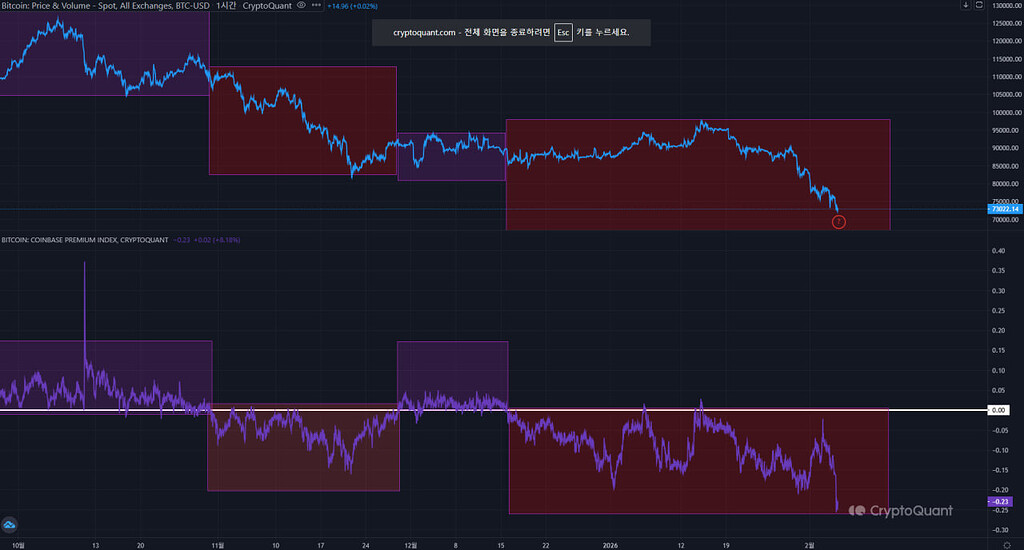Toggle visibility eye icon on Bitcoin price series
Image resolution: width=1024 pixels, height=550 pixels.
(x=302, y=6)
